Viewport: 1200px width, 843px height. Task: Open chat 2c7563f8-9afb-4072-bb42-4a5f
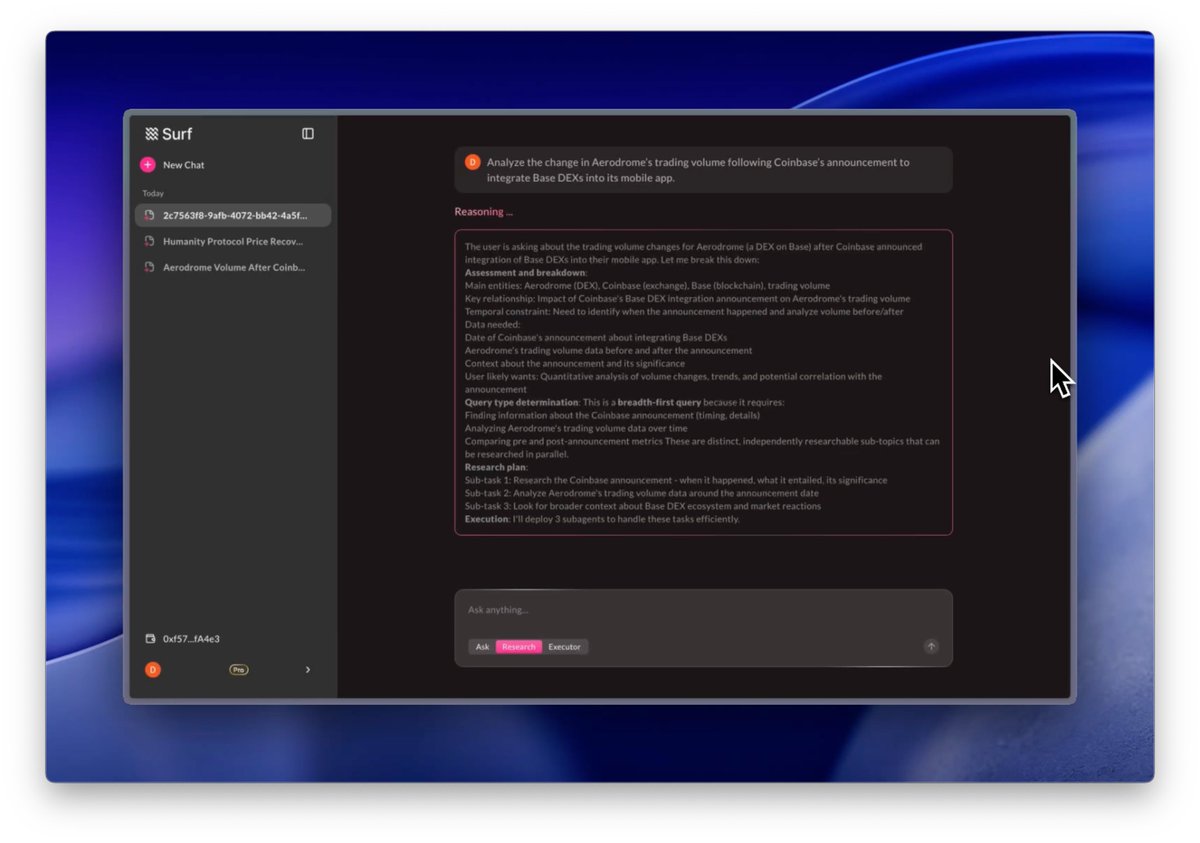pos(233,215)
